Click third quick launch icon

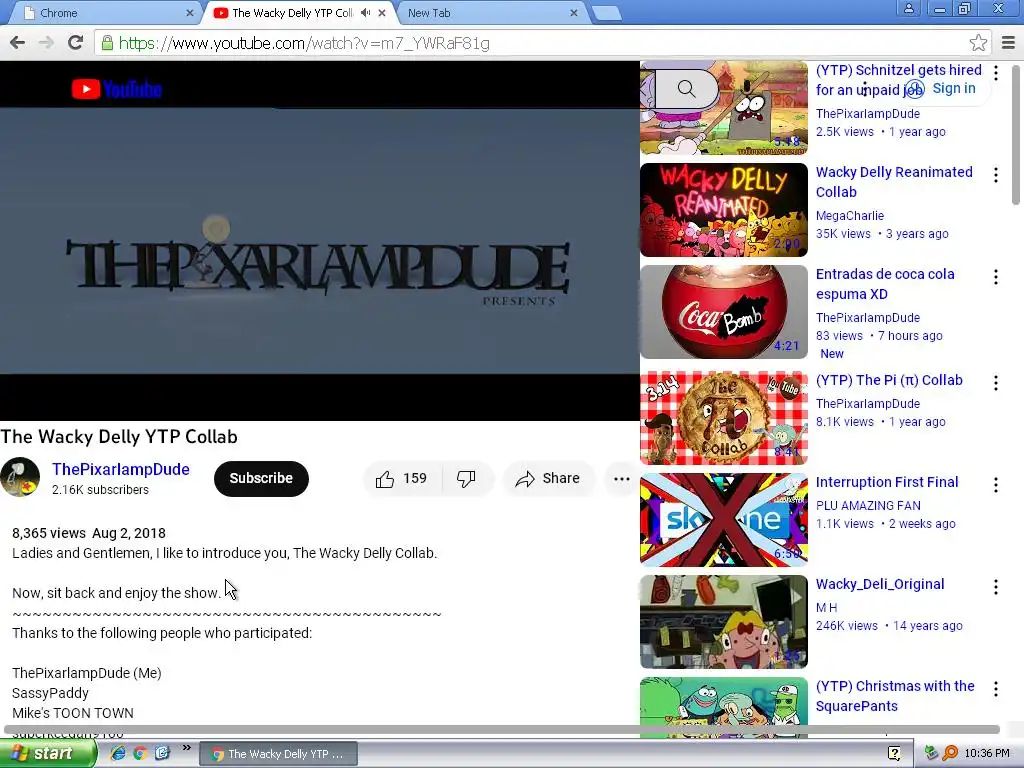[162, 753]
